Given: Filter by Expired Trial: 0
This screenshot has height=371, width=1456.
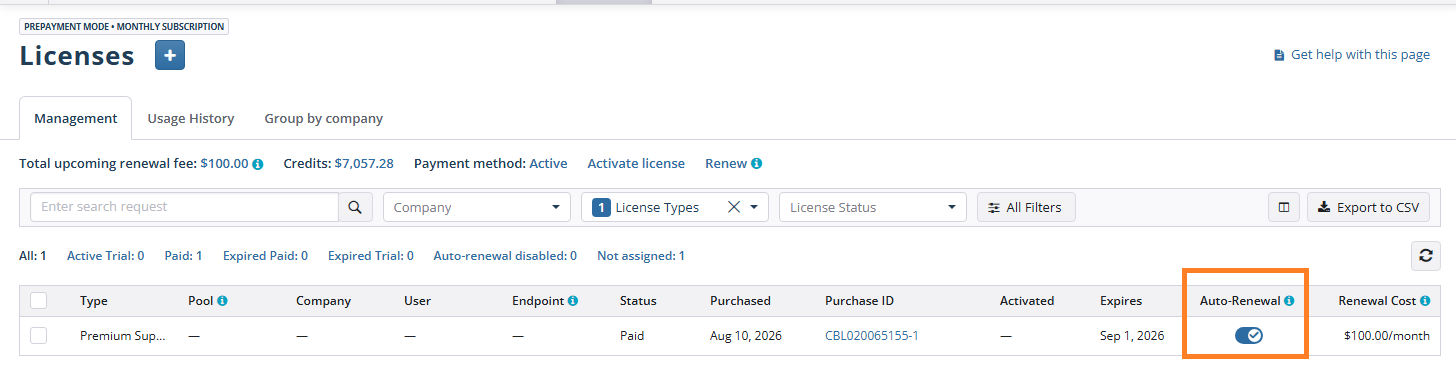Looking at the screenshot, I should [x=371, y=256].
